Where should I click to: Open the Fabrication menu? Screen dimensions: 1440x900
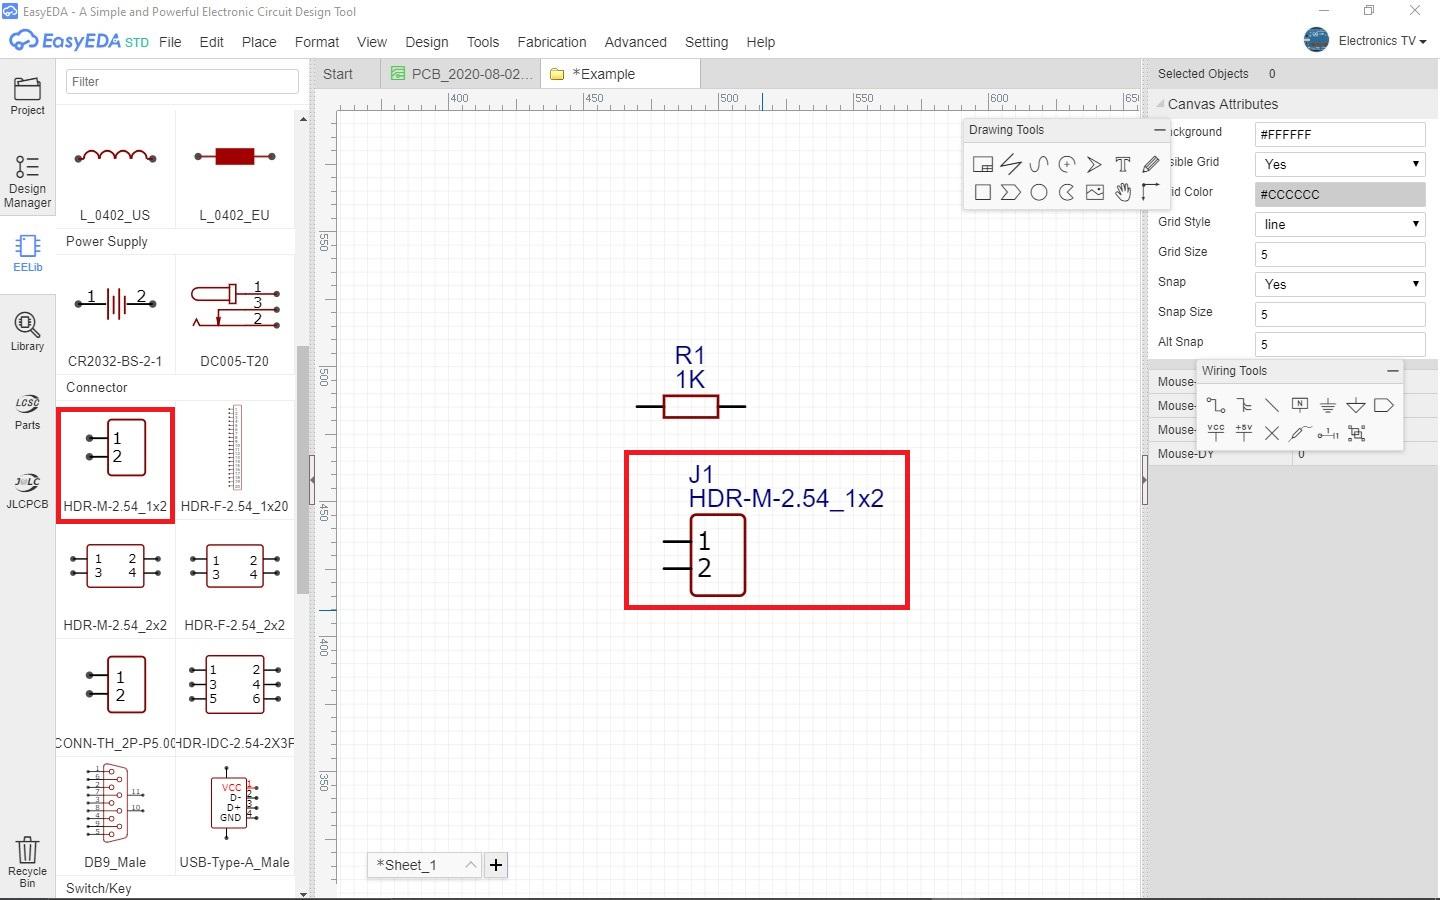coord(552,42)
